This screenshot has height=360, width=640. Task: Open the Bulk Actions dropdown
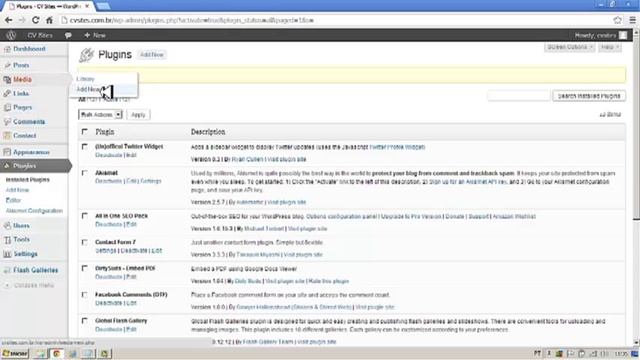[x=100, y=115]
